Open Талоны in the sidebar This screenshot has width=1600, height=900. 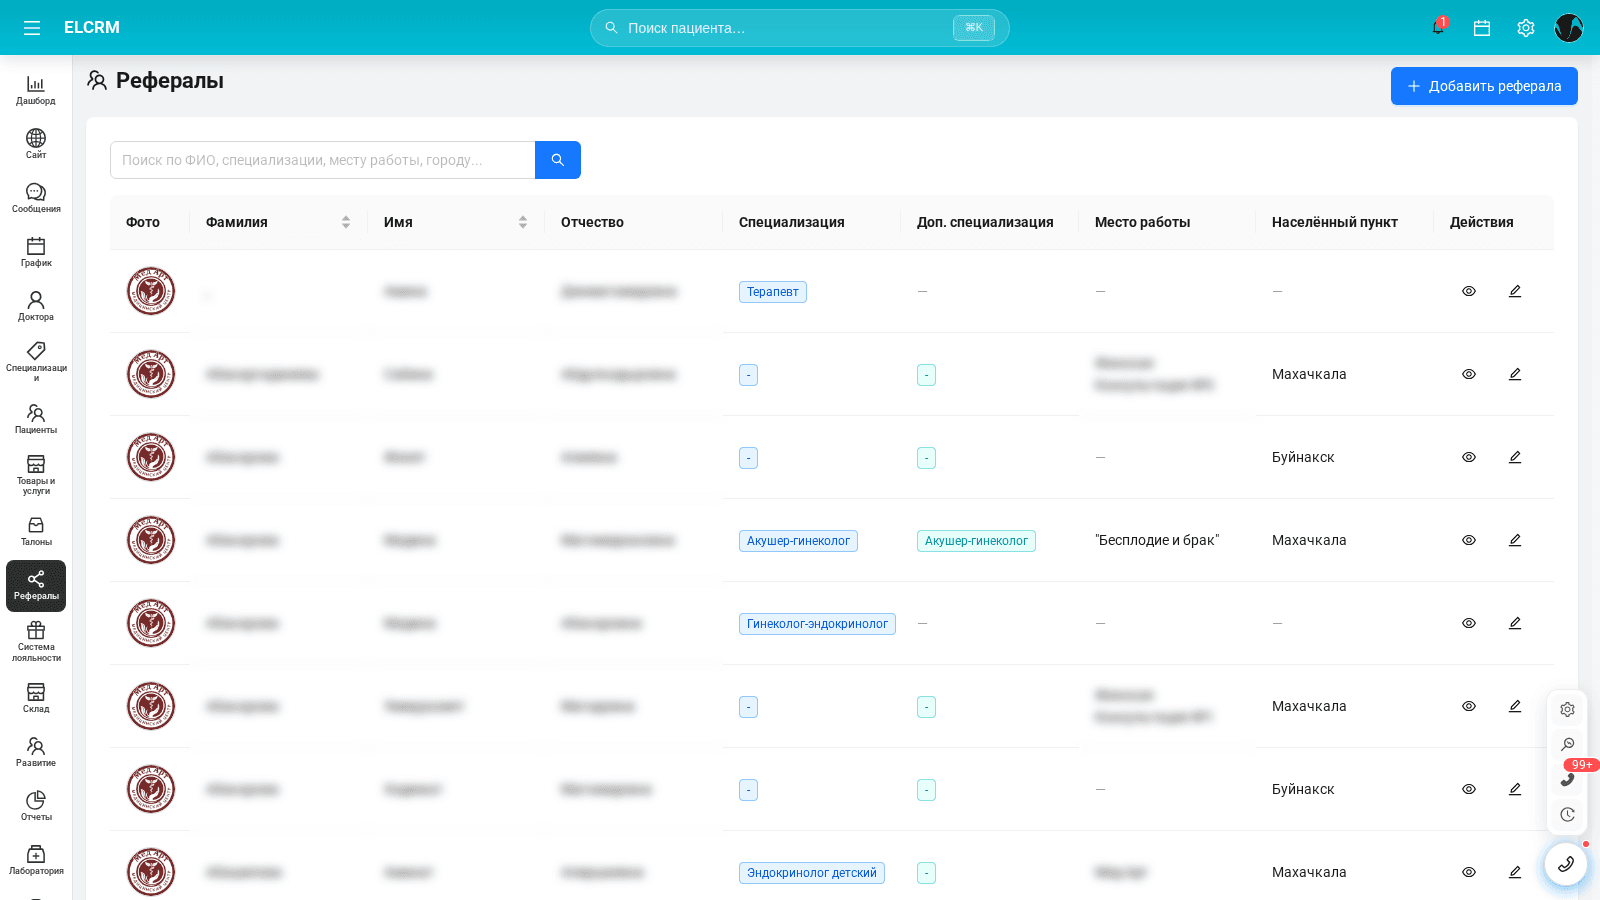[36, 531]
